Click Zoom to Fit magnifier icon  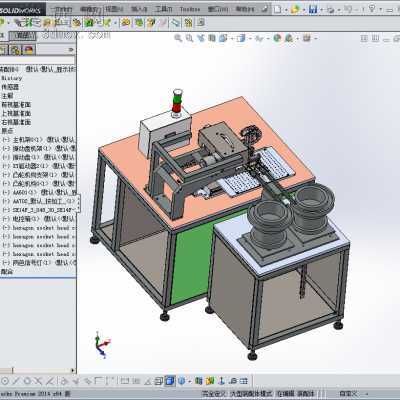pos(178,38)
